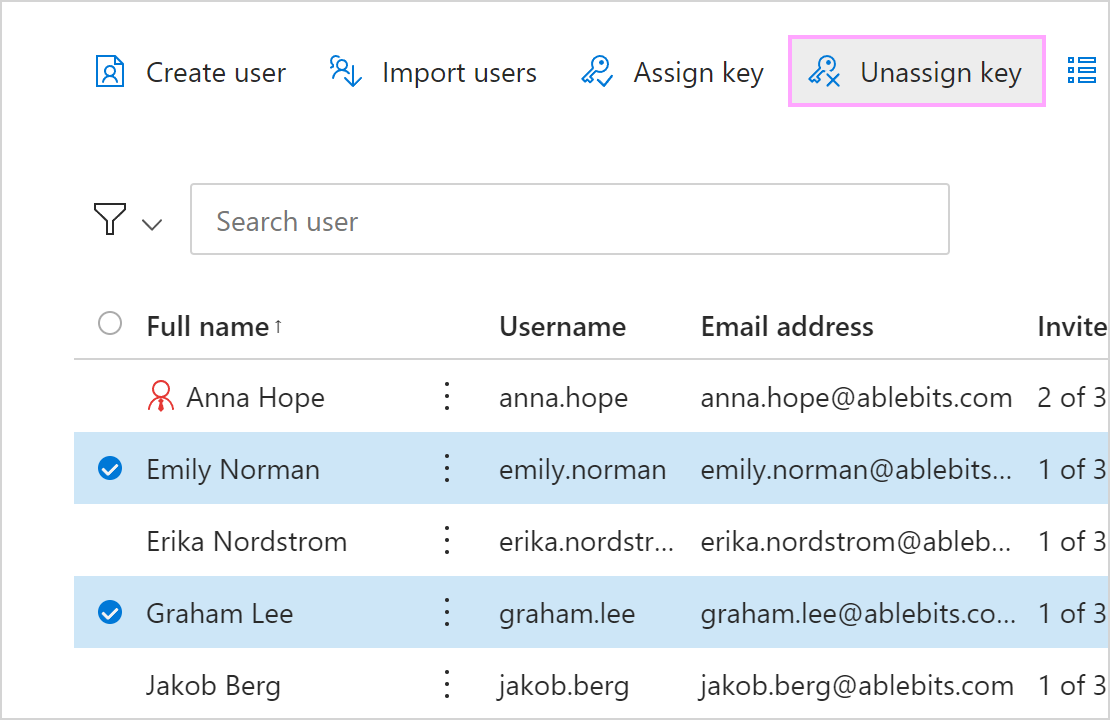Select the Anna Hope name
Image resolution: width=1110 pixels, height=720 pixels.
click(256, 398)
